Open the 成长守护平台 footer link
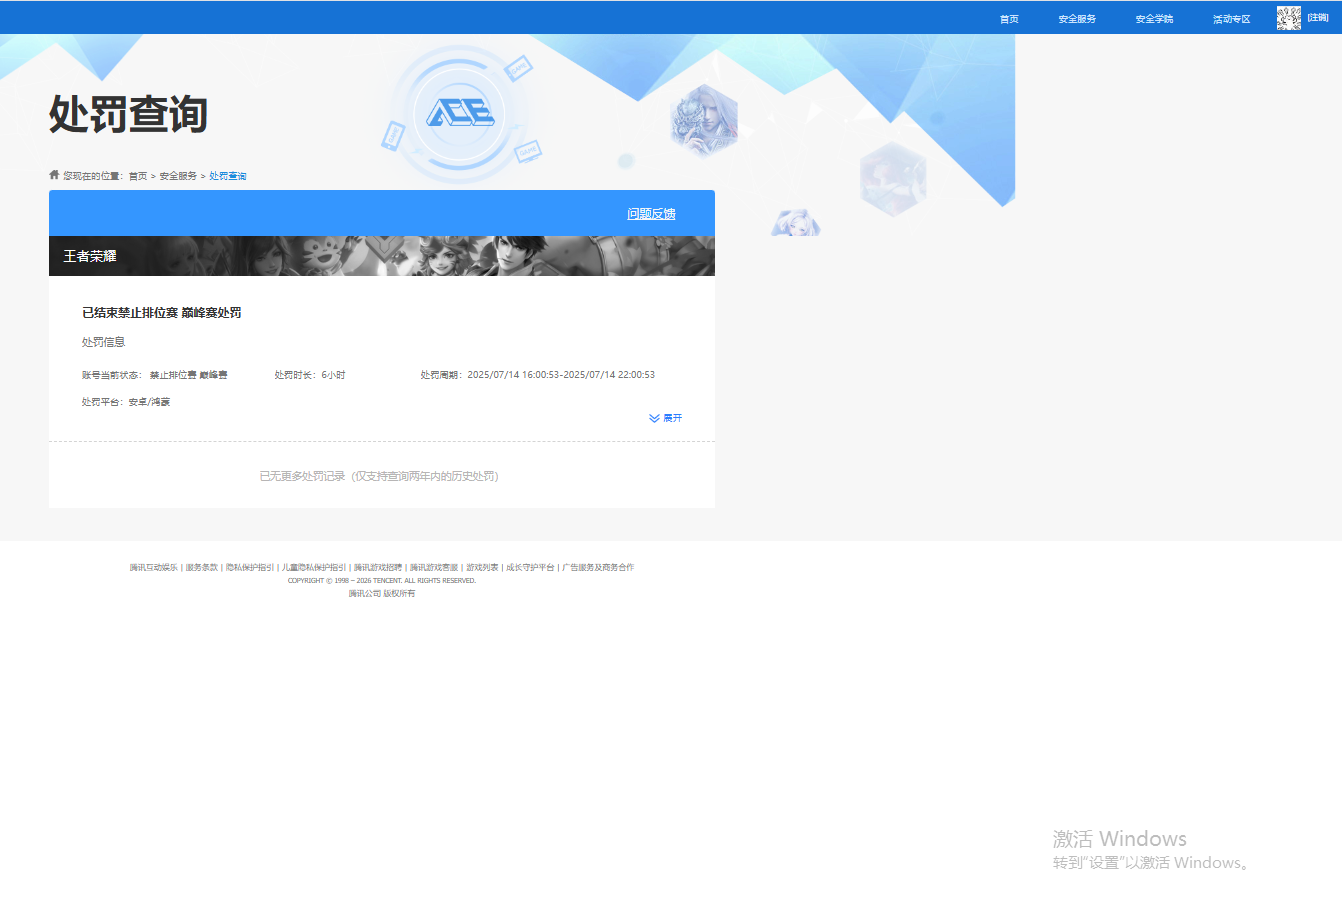 click(x=530, y=568)
